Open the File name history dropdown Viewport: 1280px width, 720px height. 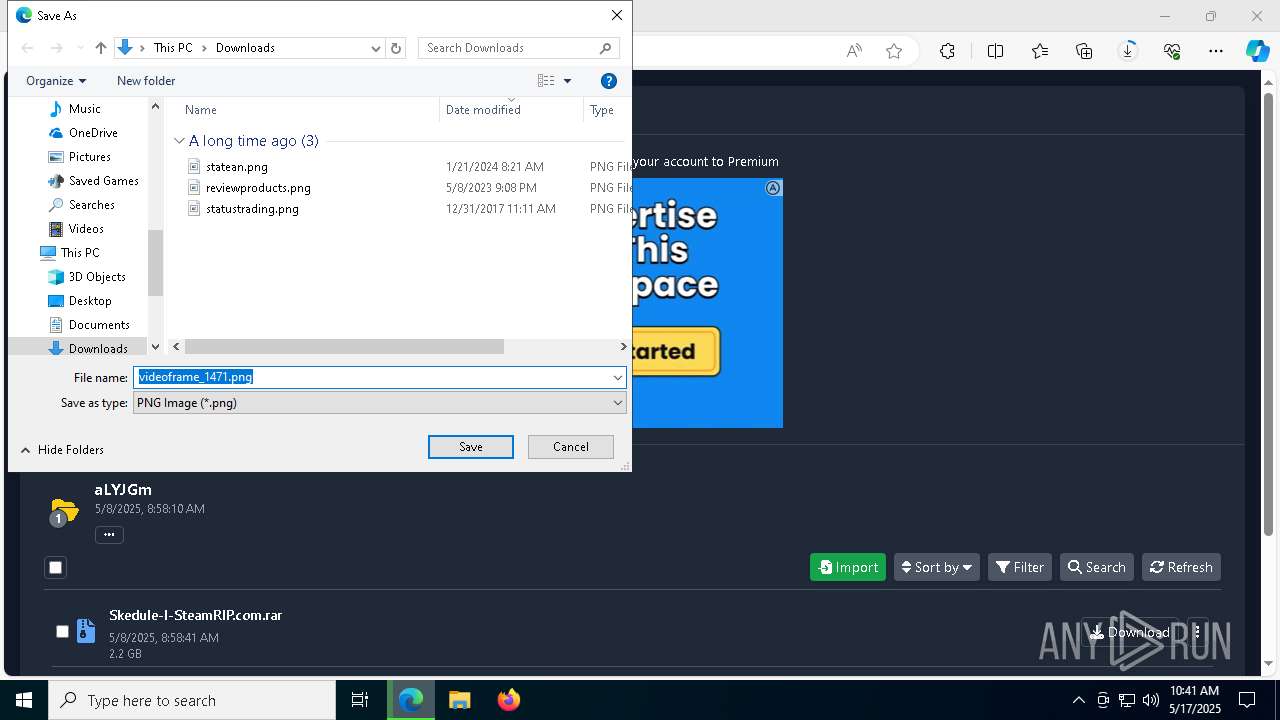click(617, 378)
